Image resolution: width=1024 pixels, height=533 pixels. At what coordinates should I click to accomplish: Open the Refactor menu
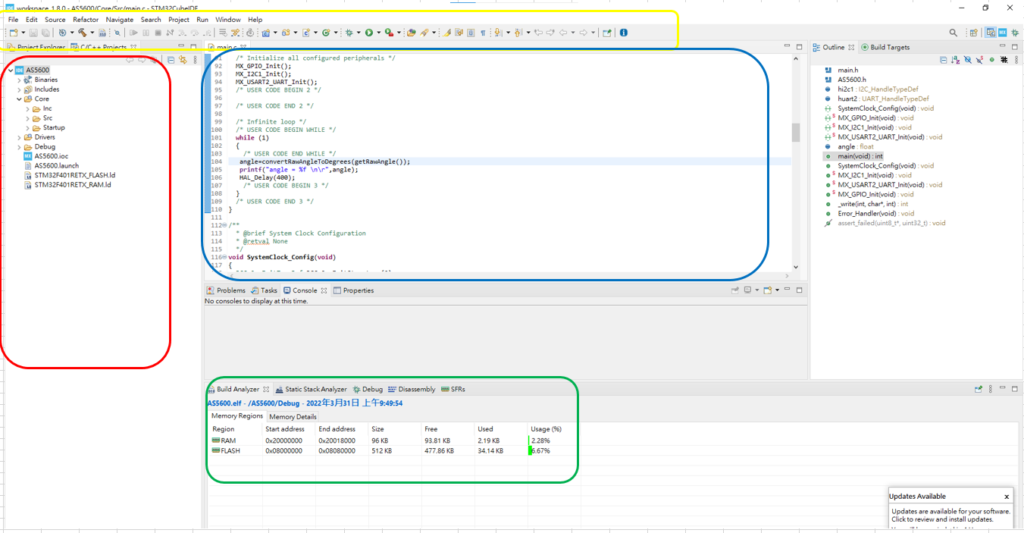tap(86, 20)
